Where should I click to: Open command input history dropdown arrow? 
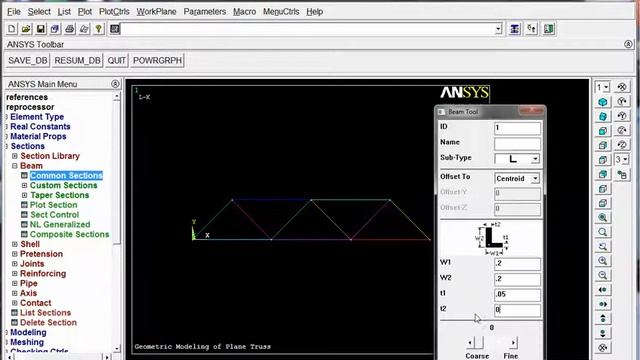[x=498, y=29]
